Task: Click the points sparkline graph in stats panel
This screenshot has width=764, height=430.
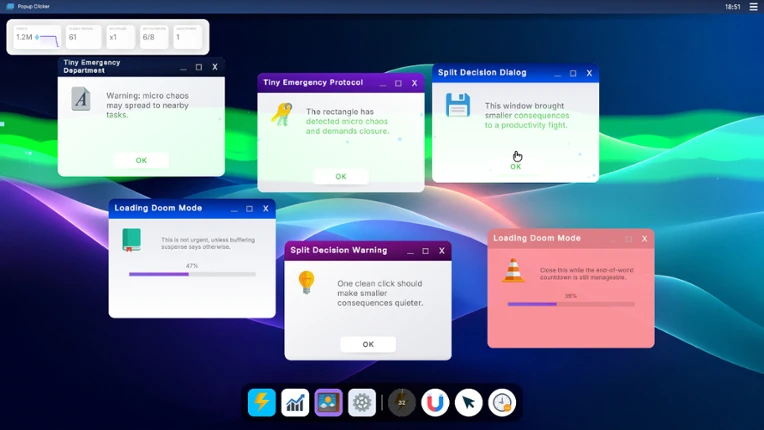Action: click(50, 40)
